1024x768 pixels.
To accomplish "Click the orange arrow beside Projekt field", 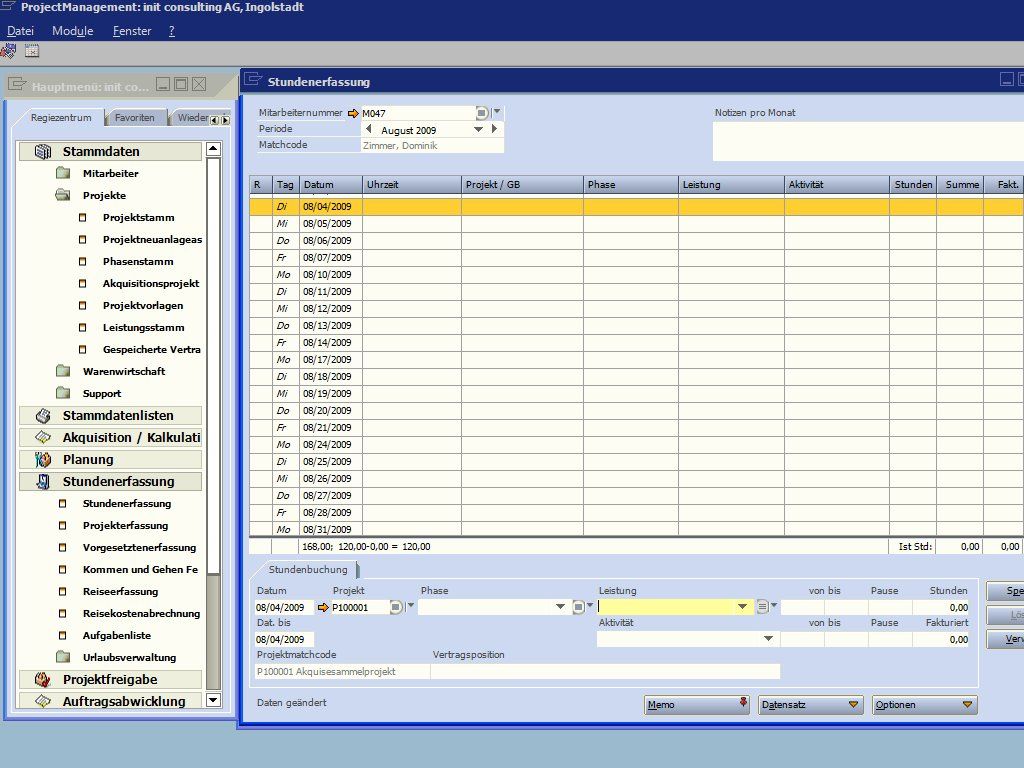I will pyautogui.click(x=323, y=607).
